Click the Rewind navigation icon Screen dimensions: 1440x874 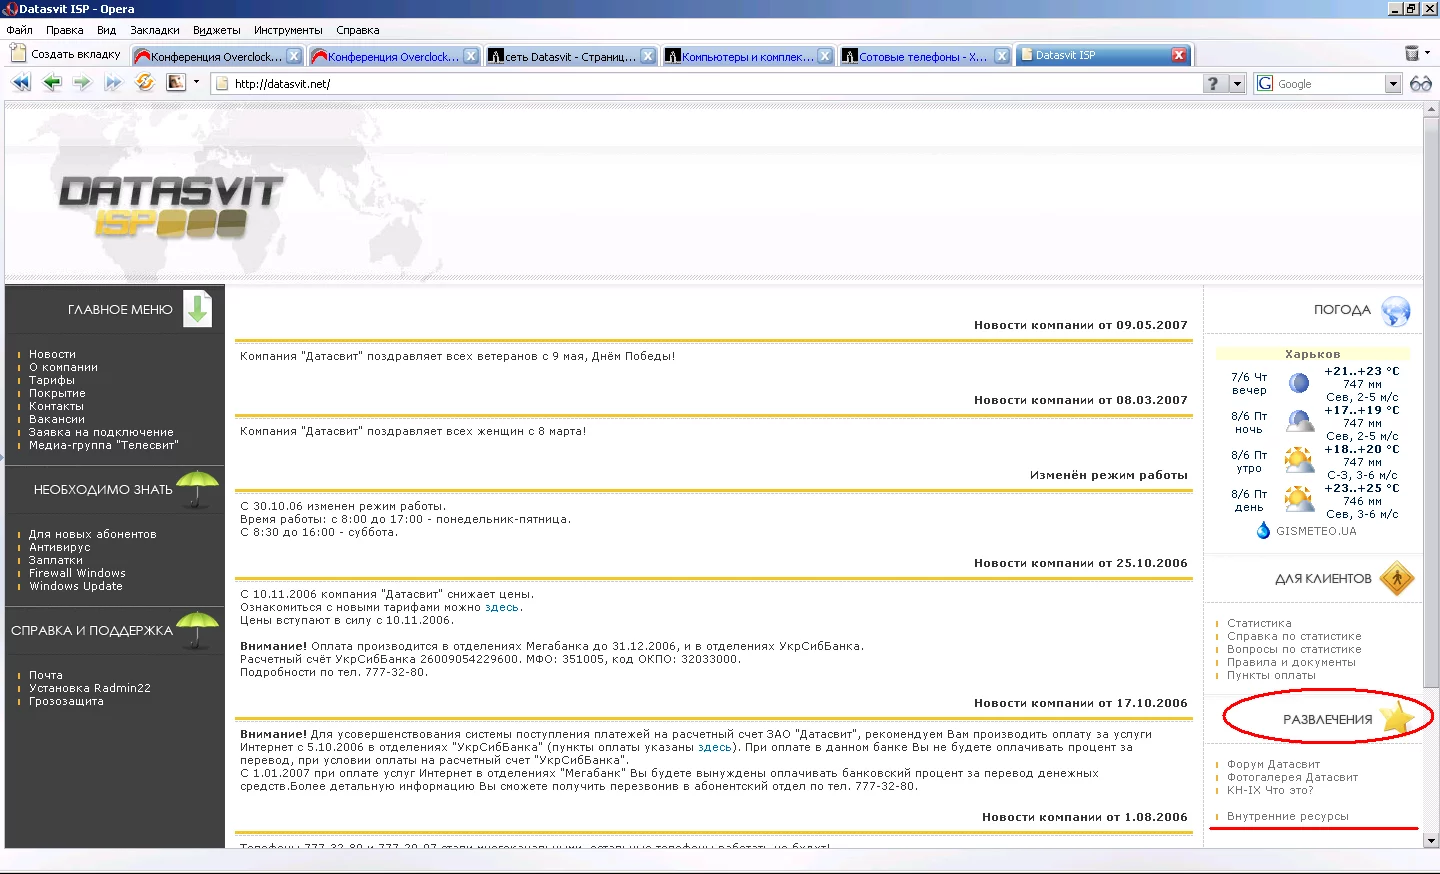(x=21, y=83)
